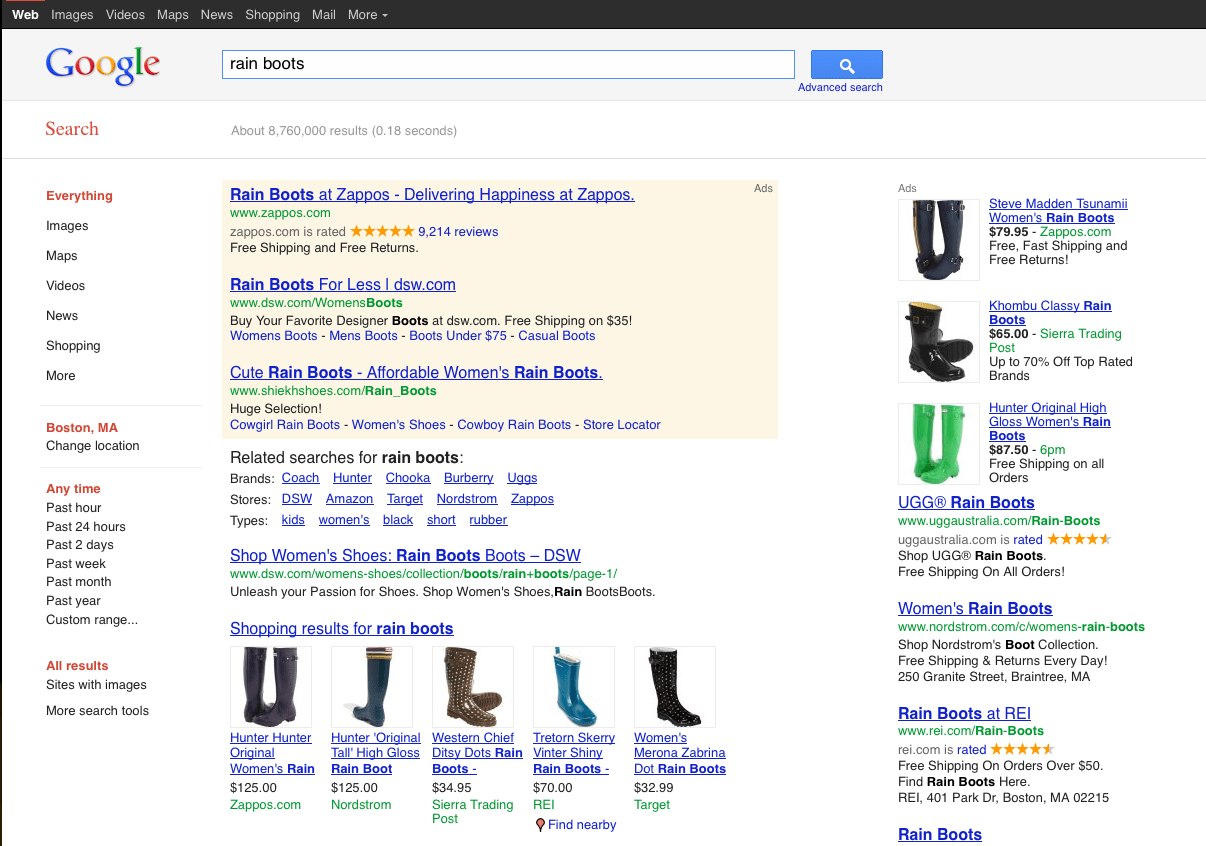Image resolution: width=1206 pixels, height=846 pixels.
Task: Open Khombu Classy Rain Boots title link
Action: tap(1050, 313)
